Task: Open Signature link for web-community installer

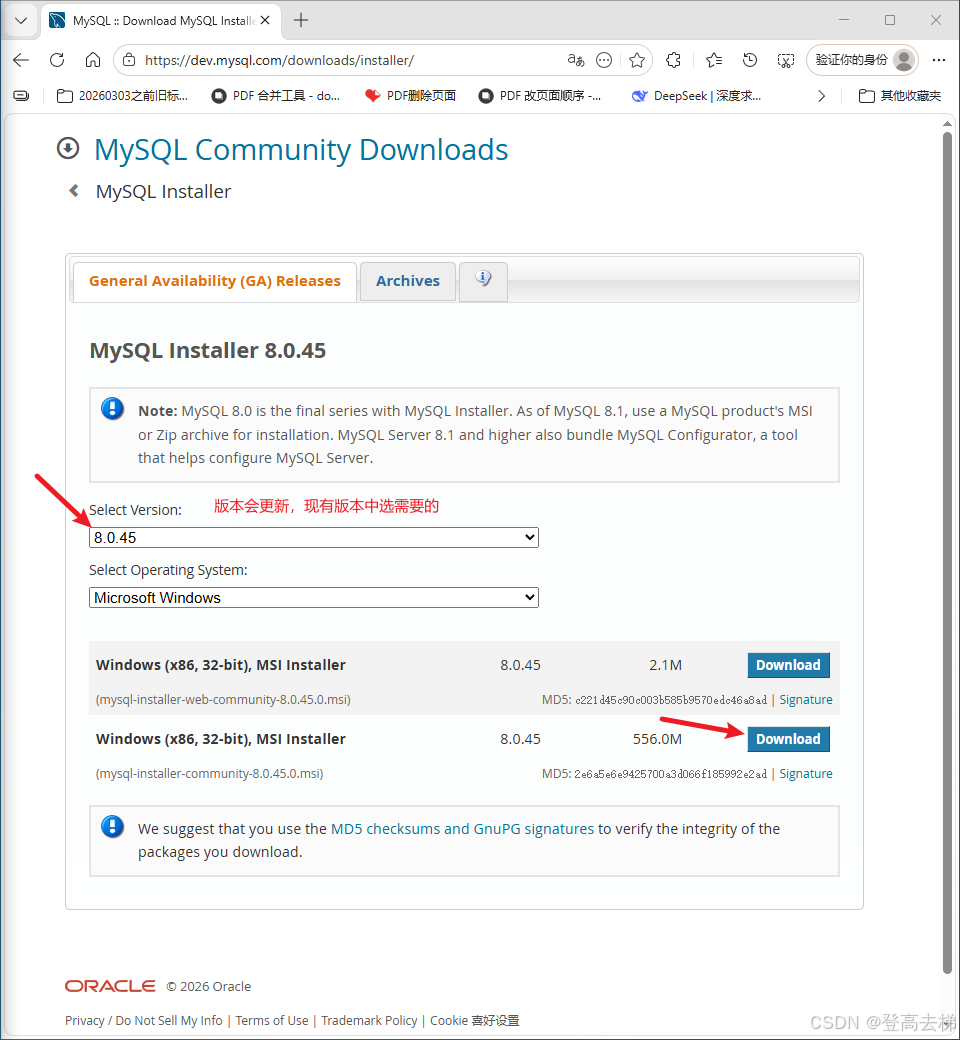Action: [805, 700]
